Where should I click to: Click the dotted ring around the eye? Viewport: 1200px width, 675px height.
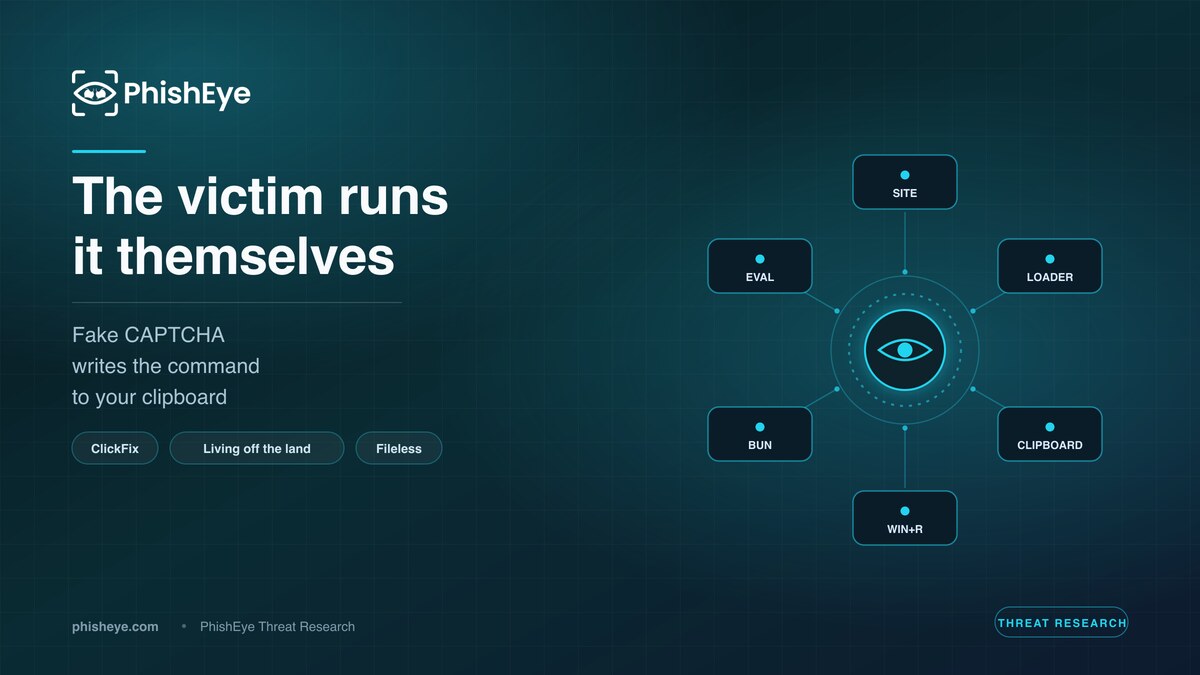905,294
